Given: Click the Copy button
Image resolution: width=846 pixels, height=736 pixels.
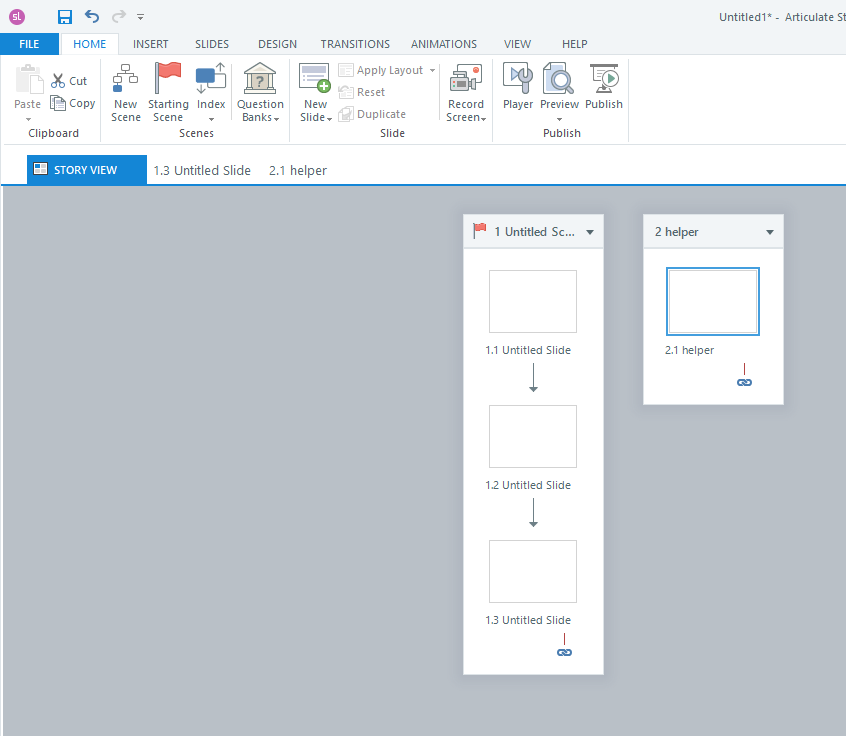Looking at the screenshot, I should [x=73, y=103].
